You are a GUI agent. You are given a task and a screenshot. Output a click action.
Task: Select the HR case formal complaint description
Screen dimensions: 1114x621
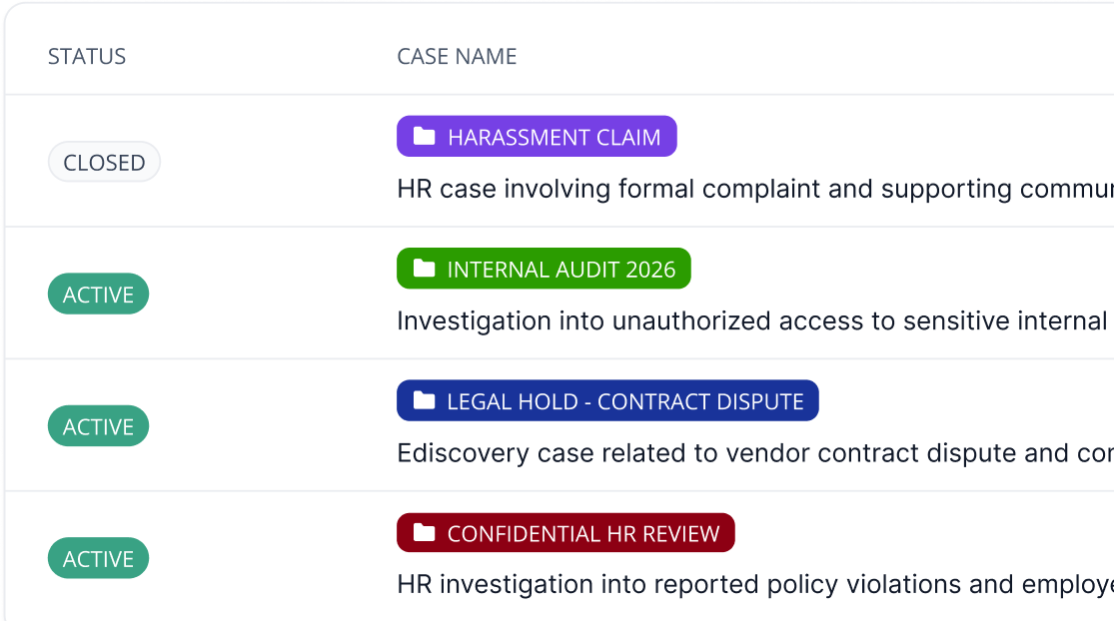pyautogui.click(x=755, y=189)
